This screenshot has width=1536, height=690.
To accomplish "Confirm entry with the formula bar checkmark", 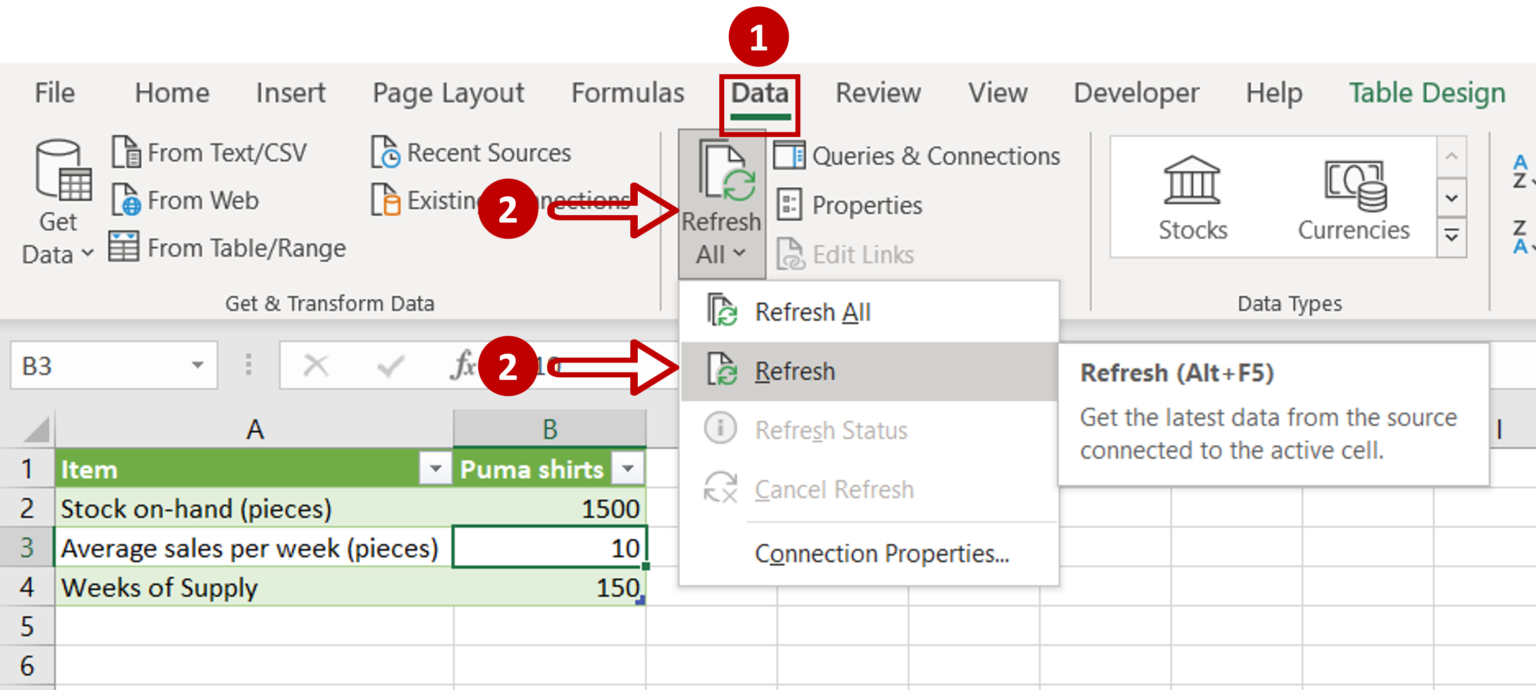I will pos(388,365).
